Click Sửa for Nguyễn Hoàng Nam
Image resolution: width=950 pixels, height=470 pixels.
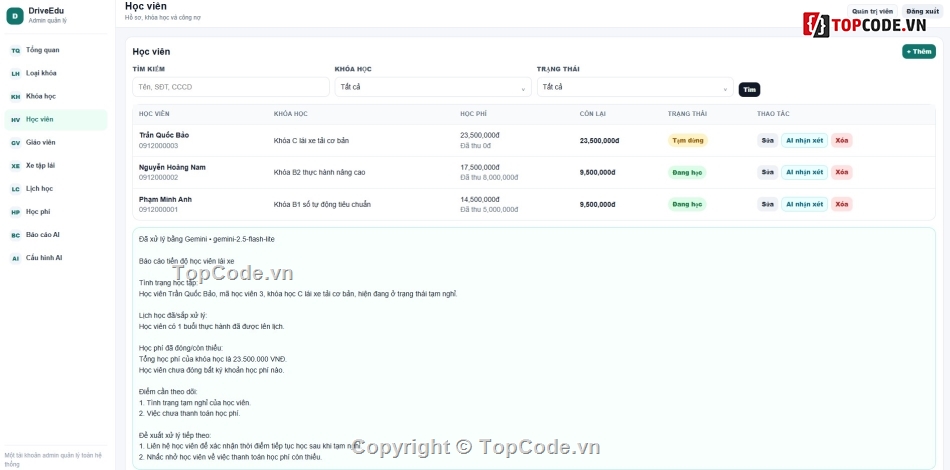[768, 173]
